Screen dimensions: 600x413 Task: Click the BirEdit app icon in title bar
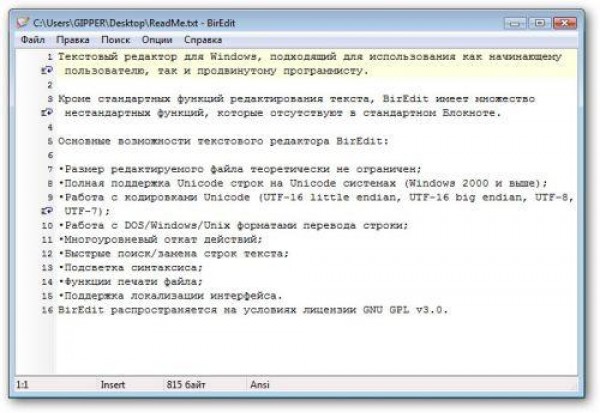[x=23, y=23]
